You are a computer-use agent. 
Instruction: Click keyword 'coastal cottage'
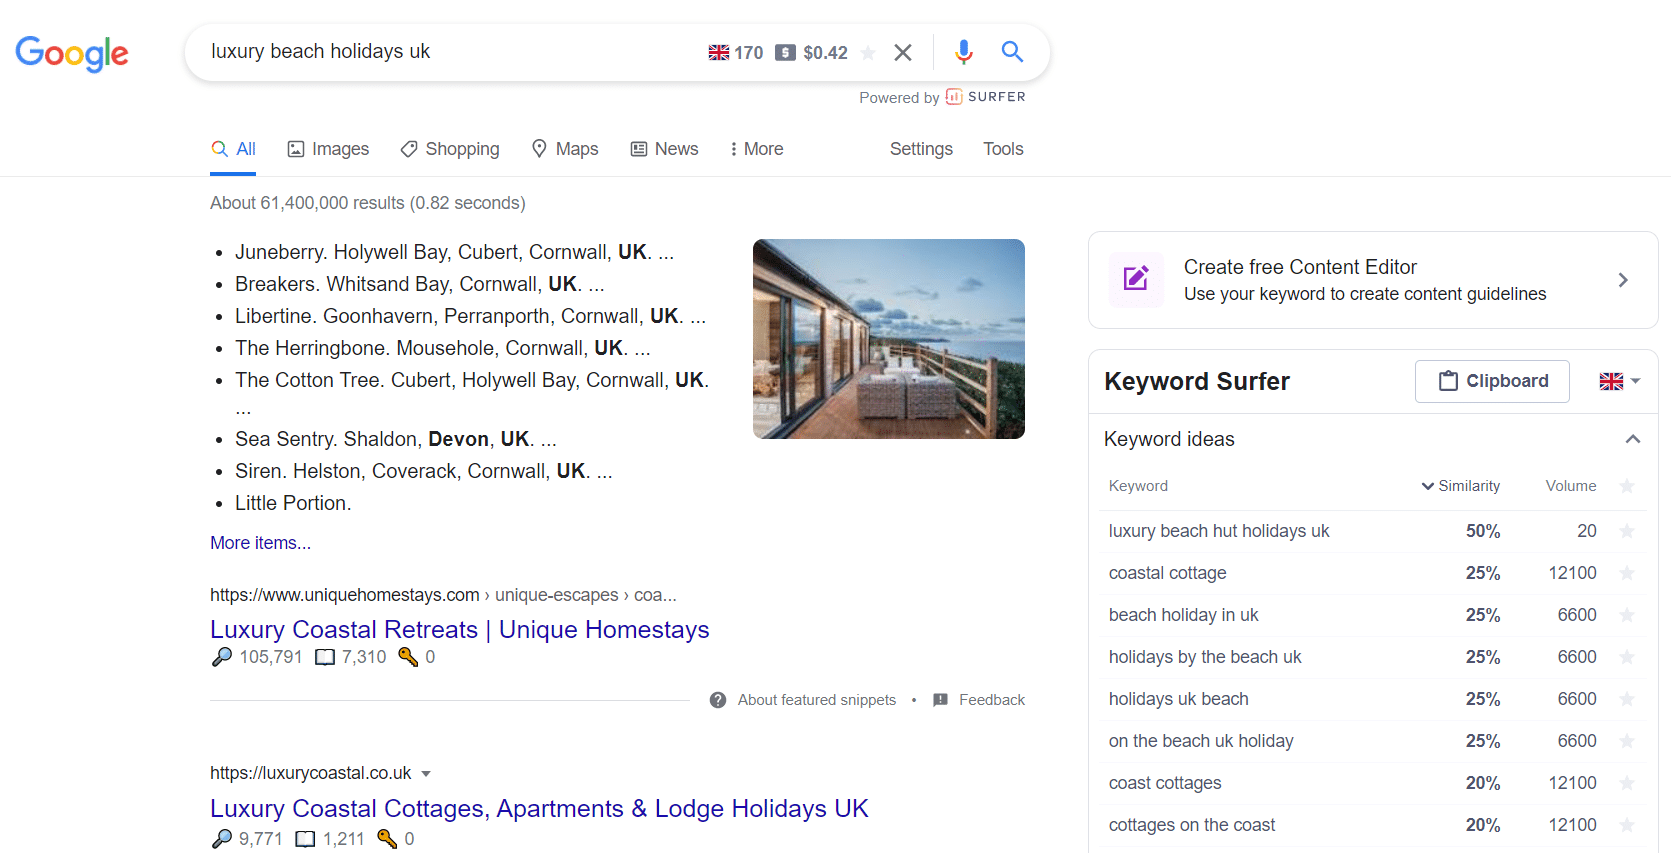point(1167,573)
